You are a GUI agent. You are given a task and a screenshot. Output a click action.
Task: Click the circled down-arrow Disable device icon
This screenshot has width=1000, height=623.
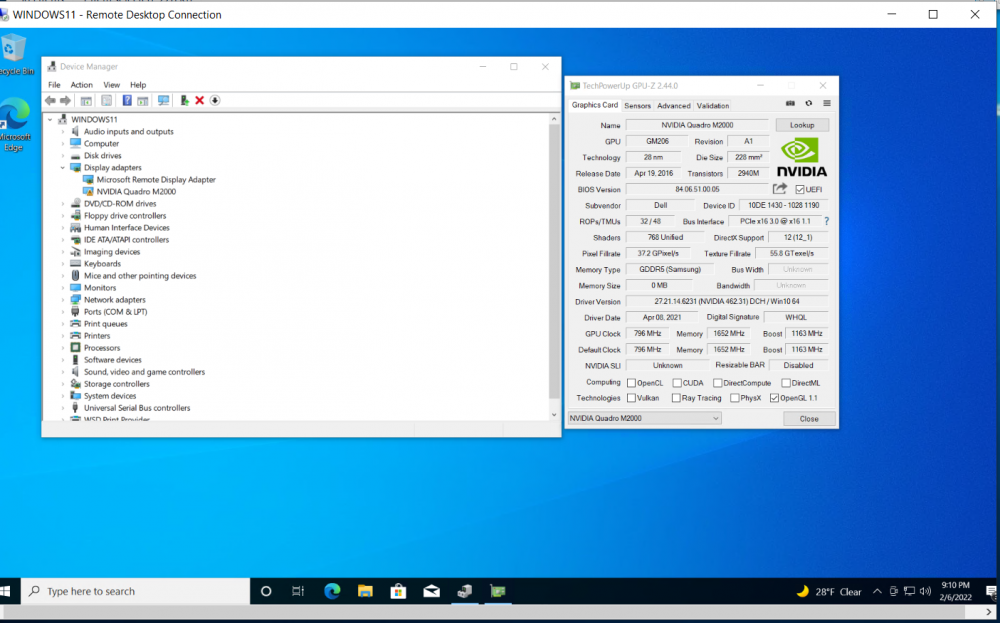(215, 101)
